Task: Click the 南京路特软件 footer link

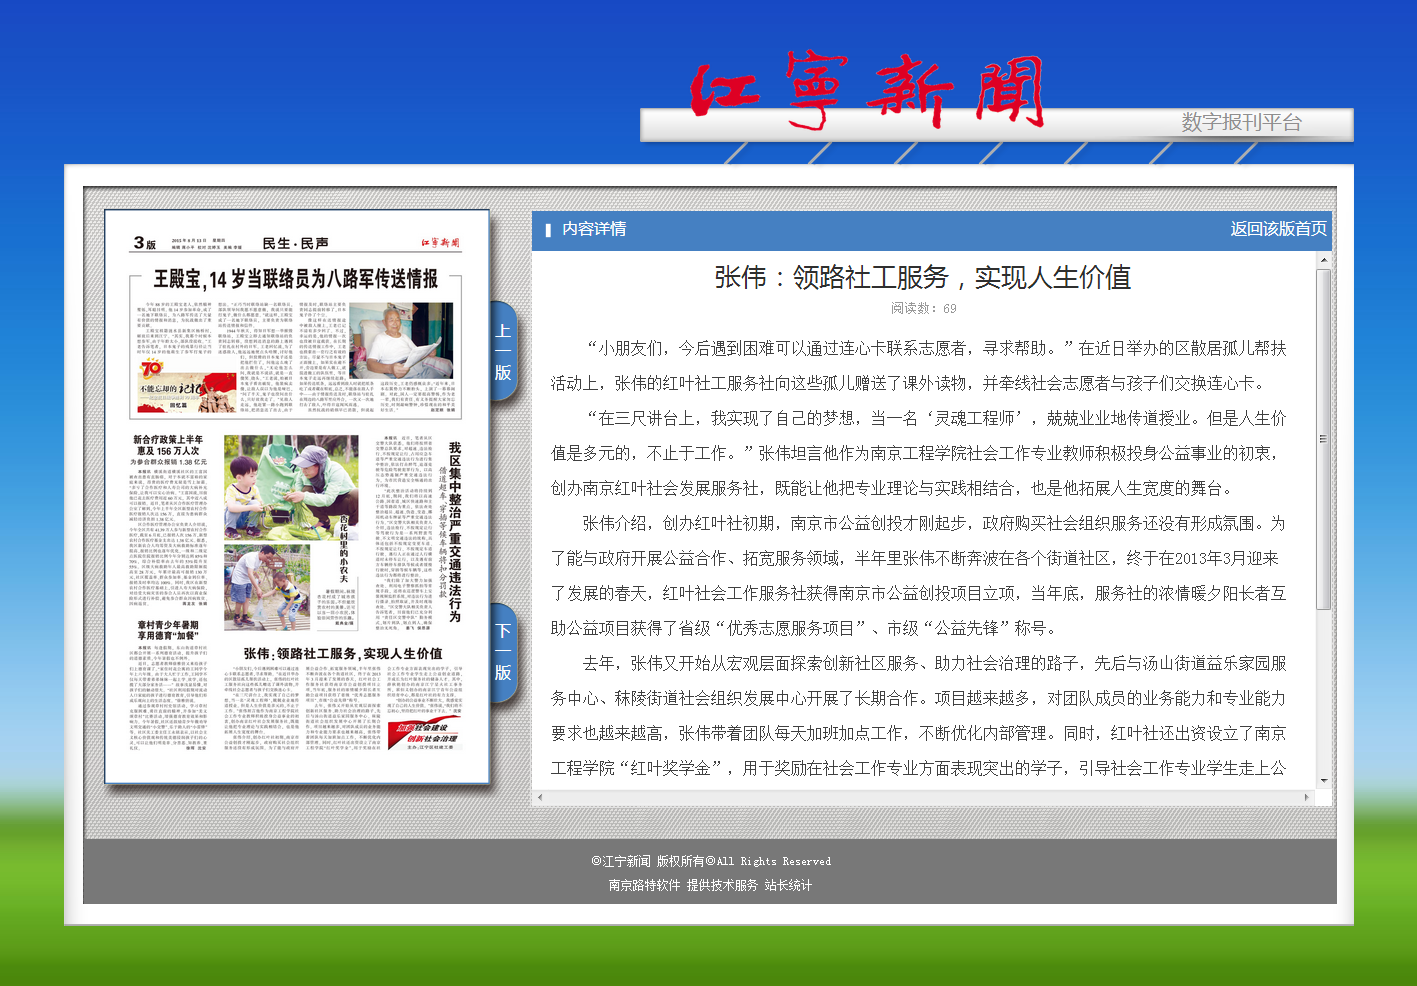Action: (x=644, y=885)
